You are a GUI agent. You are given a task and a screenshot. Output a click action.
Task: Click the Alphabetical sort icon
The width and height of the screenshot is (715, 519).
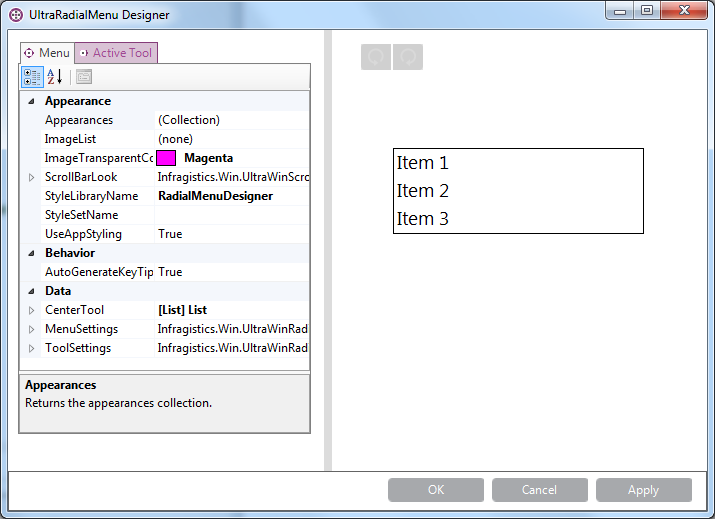coord(55,77)
